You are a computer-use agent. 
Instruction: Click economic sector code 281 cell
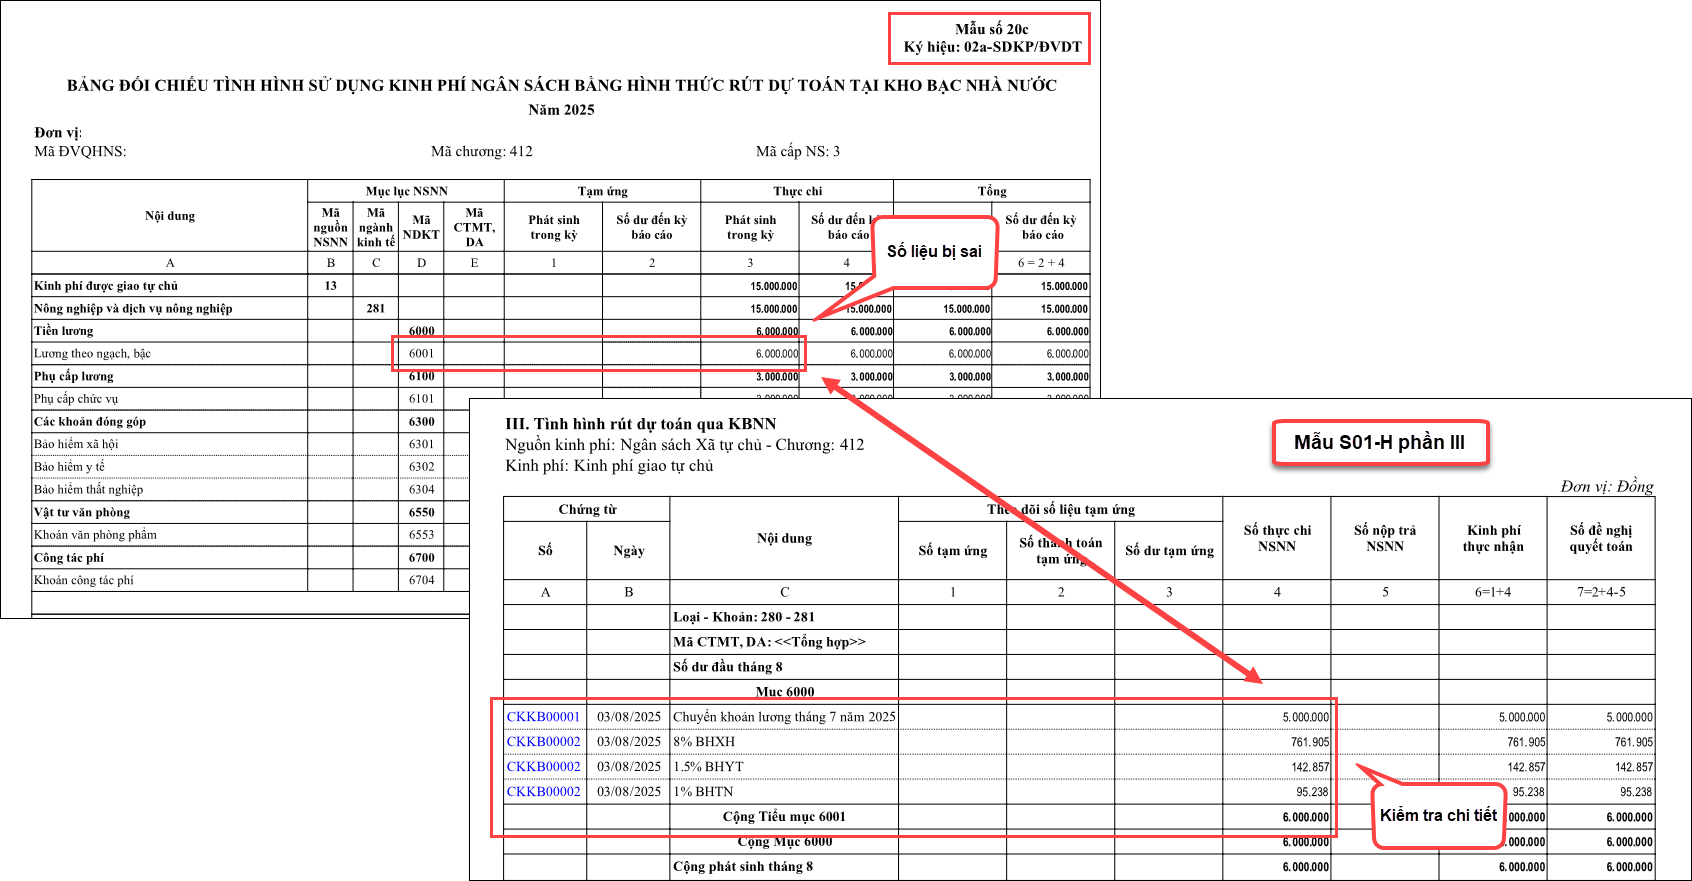(x=376, y=309)
